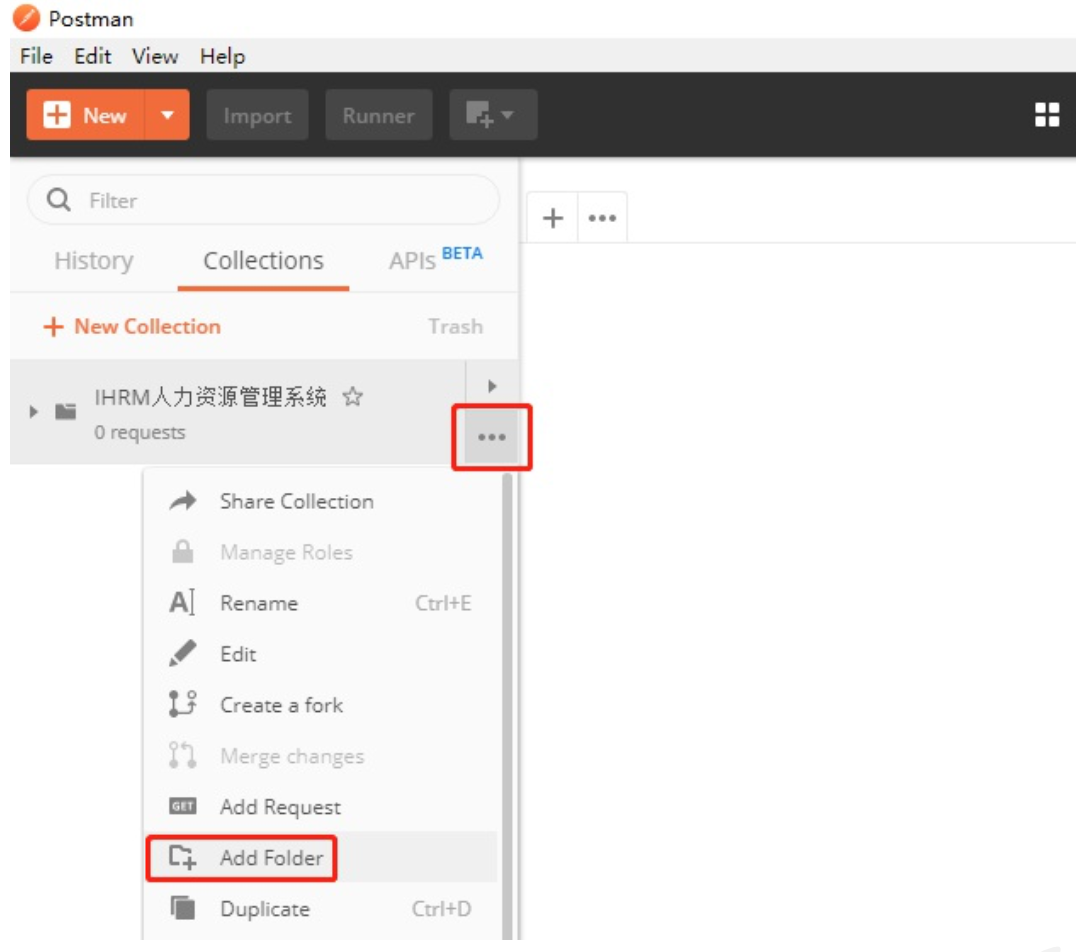Image resolution: width=1076 pixels, height=952 pixels.
Task: Star the IHRM collection
Action: [352, 396]
